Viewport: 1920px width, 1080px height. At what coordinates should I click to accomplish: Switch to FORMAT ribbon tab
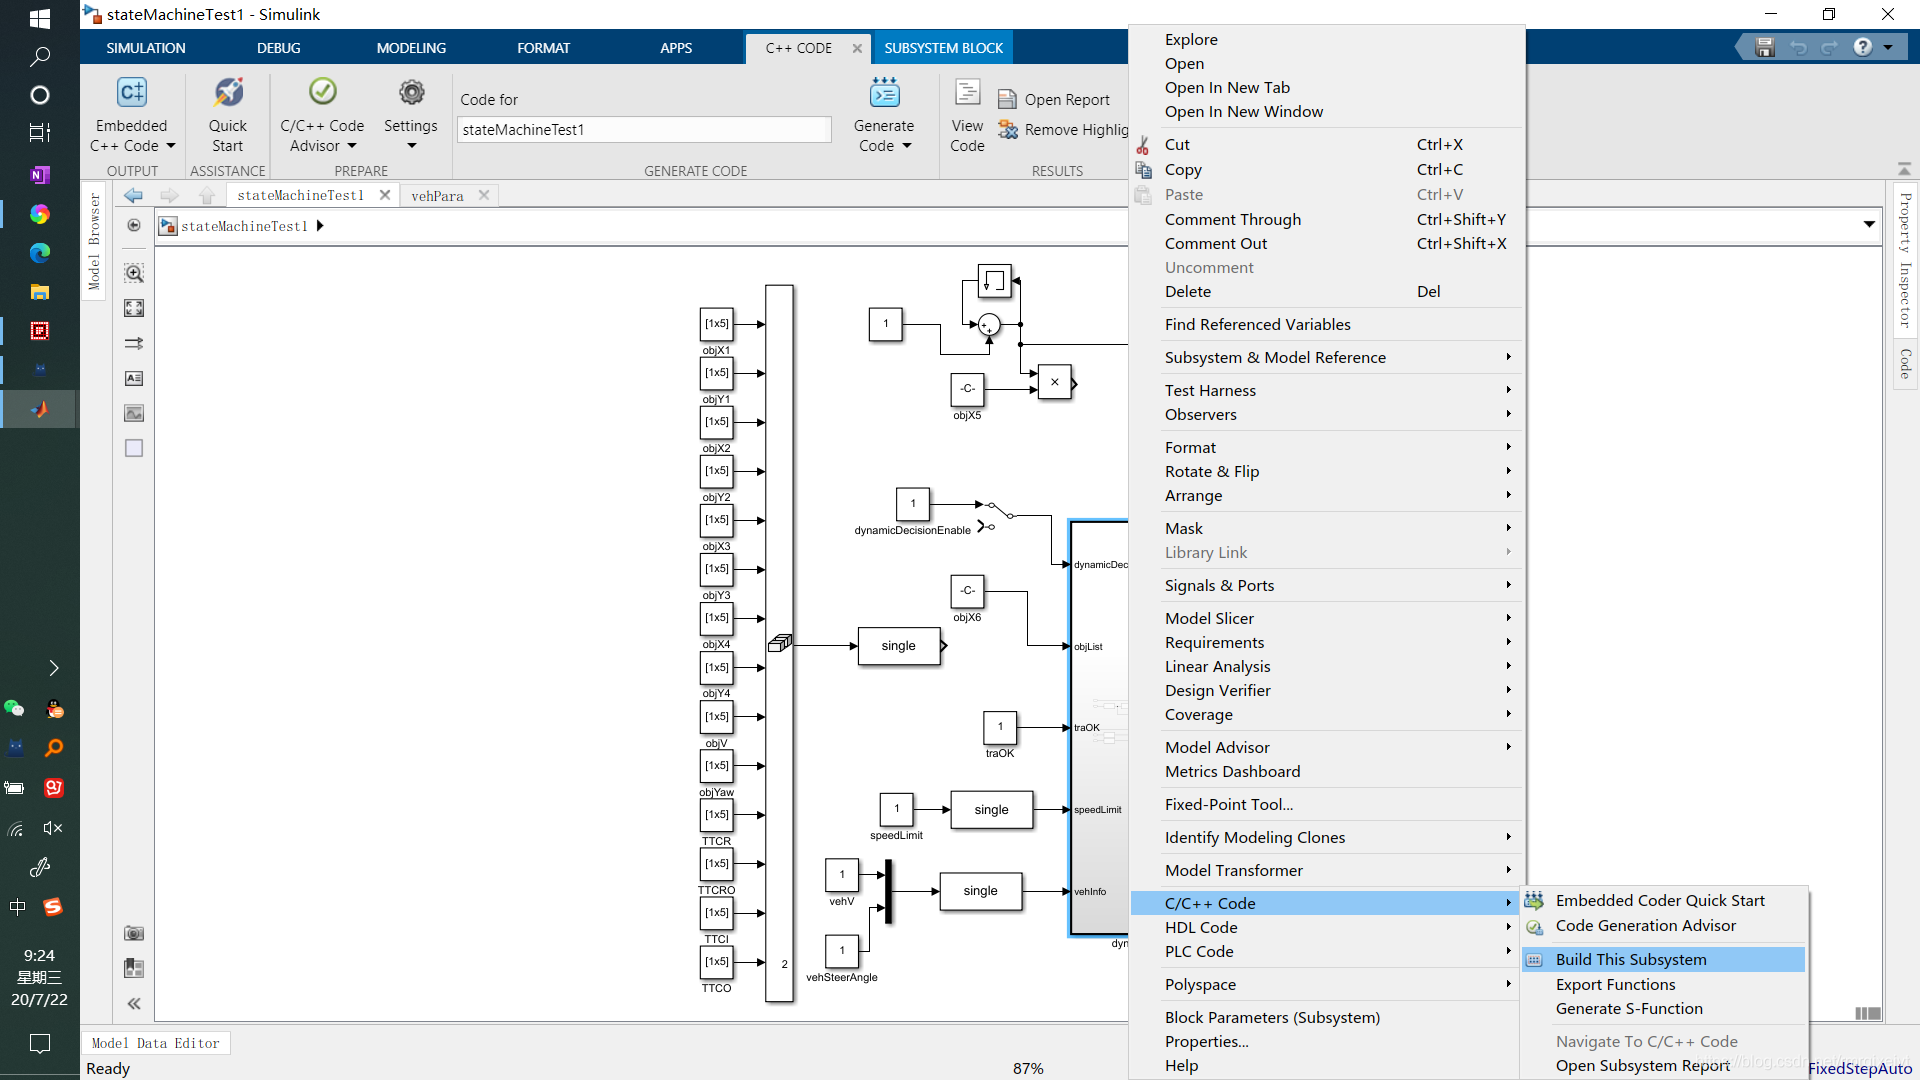coord(543,48)
